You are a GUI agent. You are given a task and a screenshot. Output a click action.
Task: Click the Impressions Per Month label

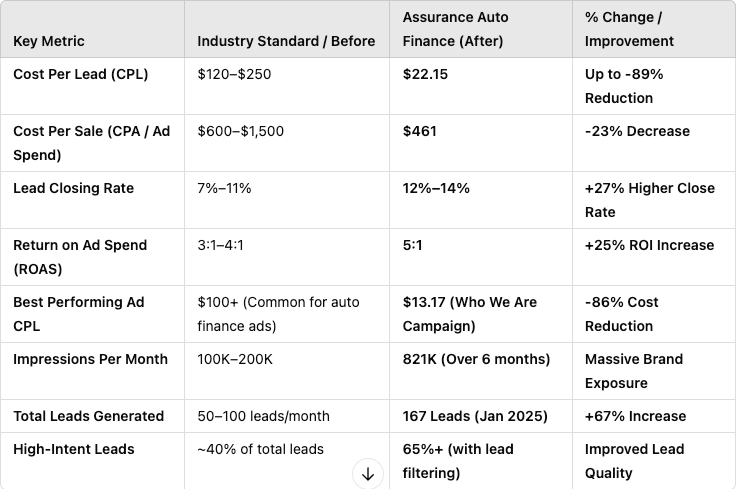(90, 359)
